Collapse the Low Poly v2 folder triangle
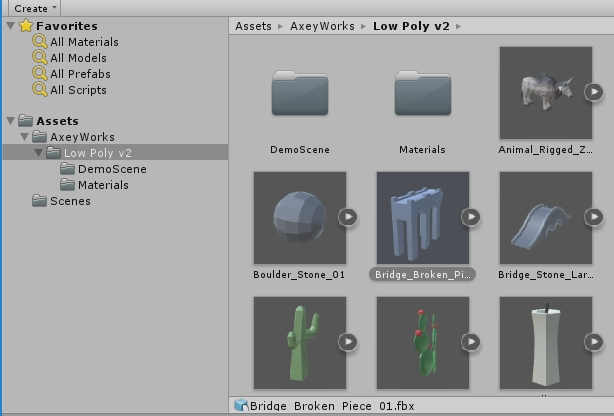 [x=38, y=153]
